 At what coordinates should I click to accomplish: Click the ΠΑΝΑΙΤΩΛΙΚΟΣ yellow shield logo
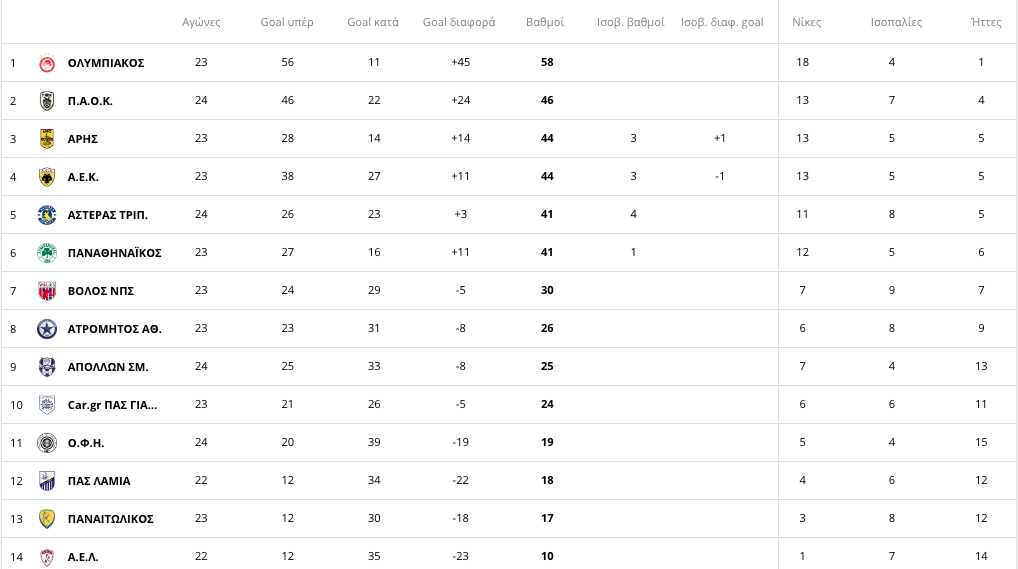[x=47, y=519]
